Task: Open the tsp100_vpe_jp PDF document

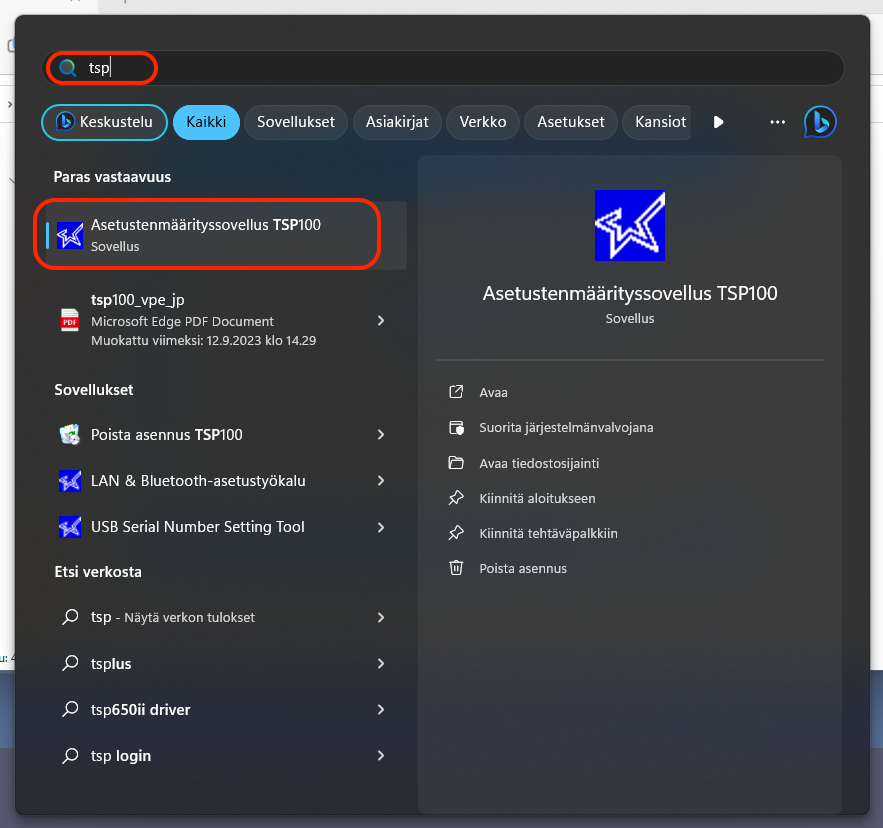Action: point(226,320)
